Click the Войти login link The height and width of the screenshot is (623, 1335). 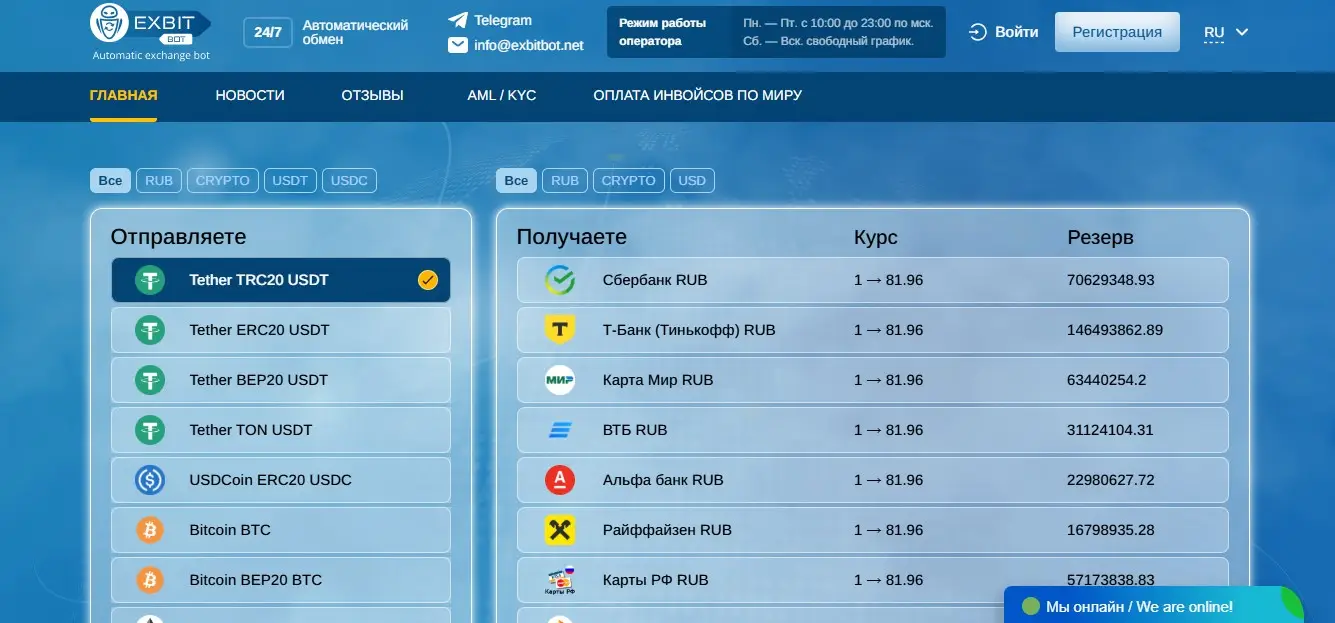point(1004,32)
